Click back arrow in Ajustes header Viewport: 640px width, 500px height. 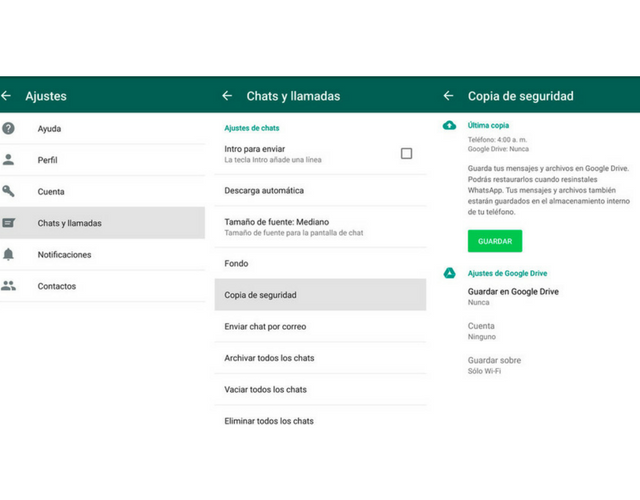pyautogui.click(x=7, y=96)
